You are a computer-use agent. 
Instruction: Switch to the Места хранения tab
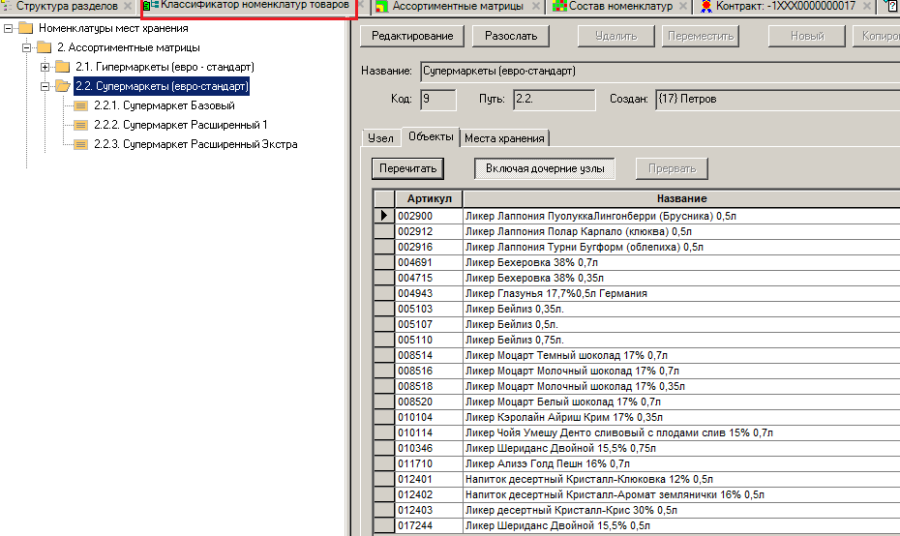click(x=505, y=138)
